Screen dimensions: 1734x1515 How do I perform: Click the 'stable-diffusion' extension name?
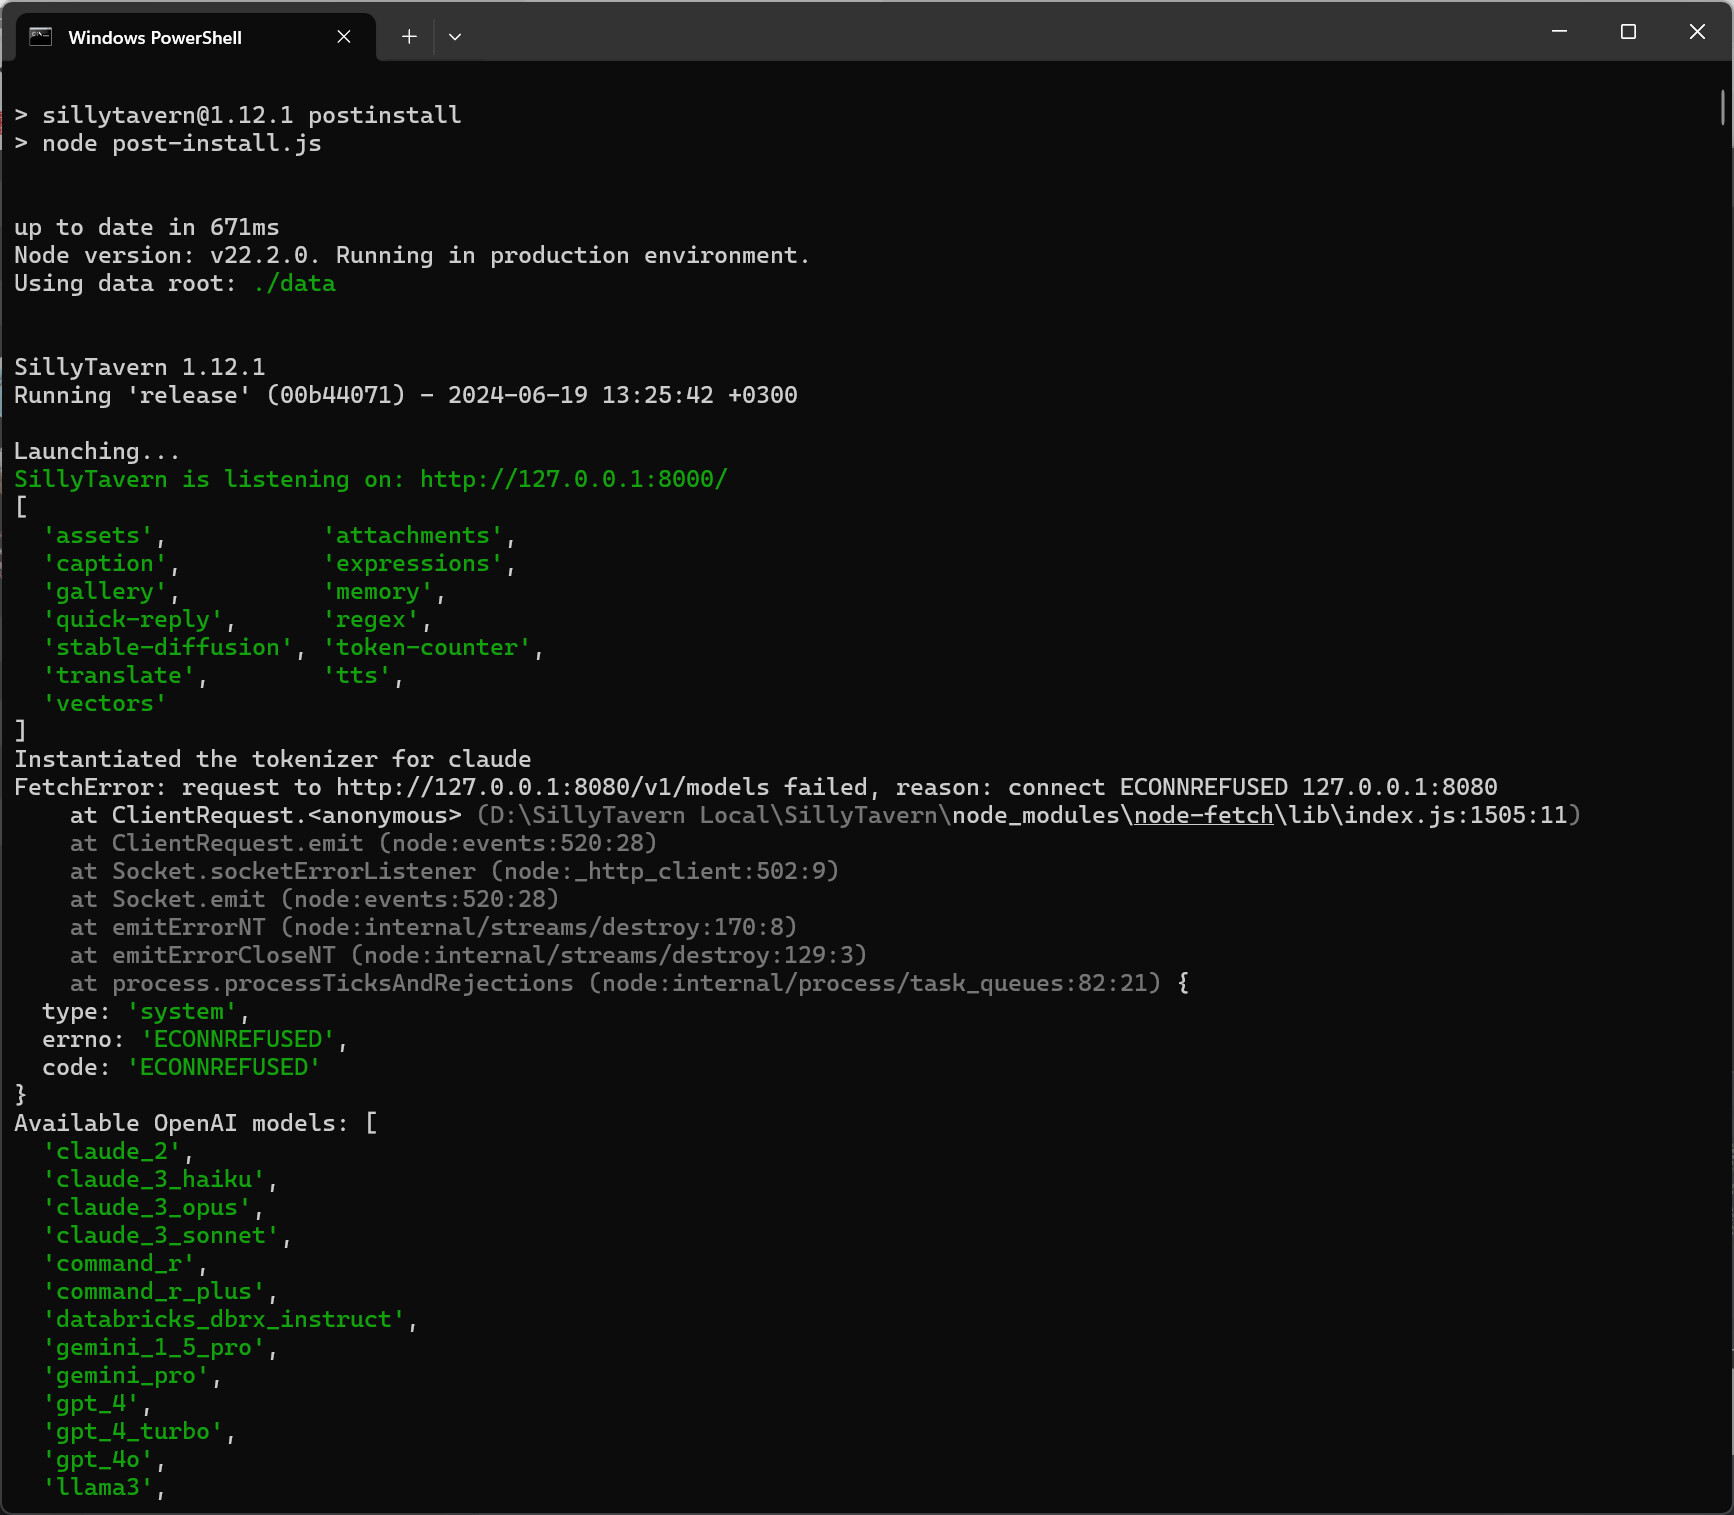pyautogui.click(x=168, y=648)
